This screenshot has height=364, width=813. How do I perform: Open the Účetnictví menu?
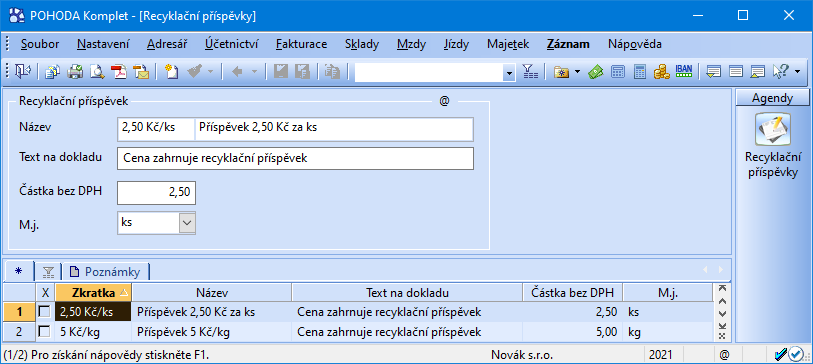tap(232, 44)
